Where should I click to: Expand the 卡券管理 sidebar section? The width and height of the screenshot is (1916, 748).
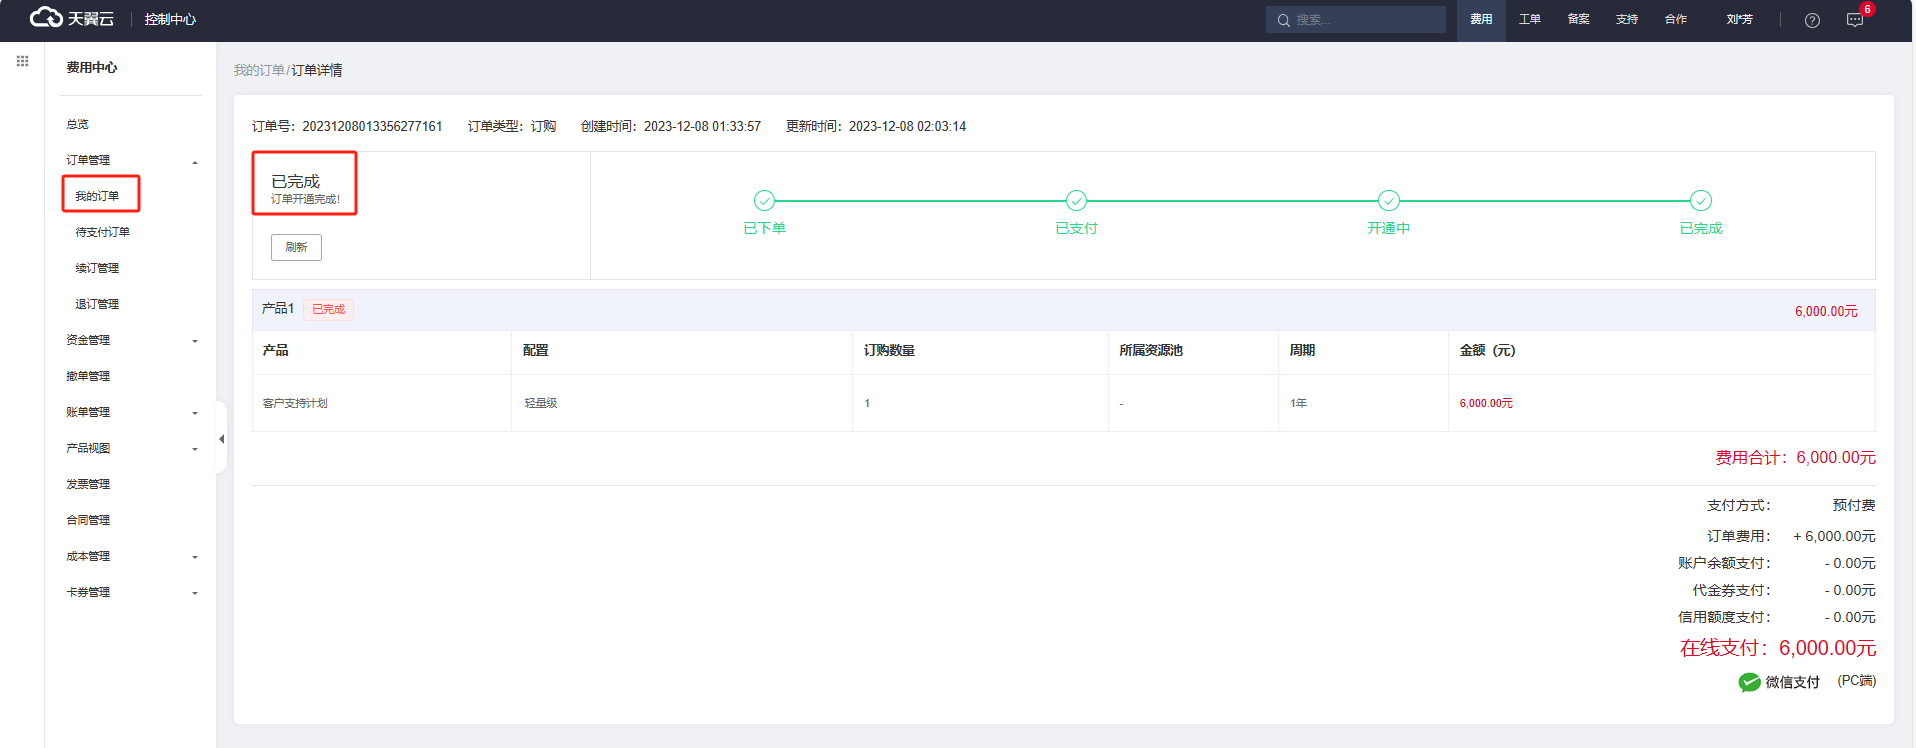coord(195,593)
